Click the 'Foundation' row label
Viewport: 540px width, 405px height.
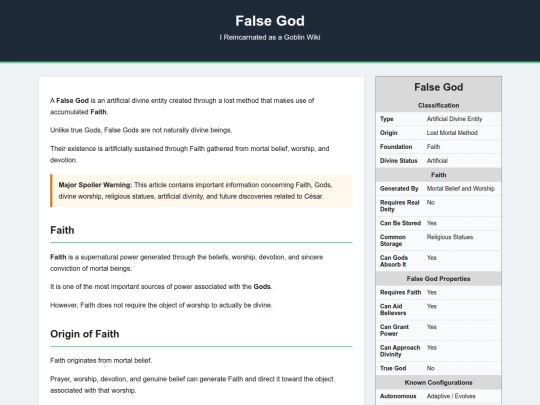[x=396, y=147]
